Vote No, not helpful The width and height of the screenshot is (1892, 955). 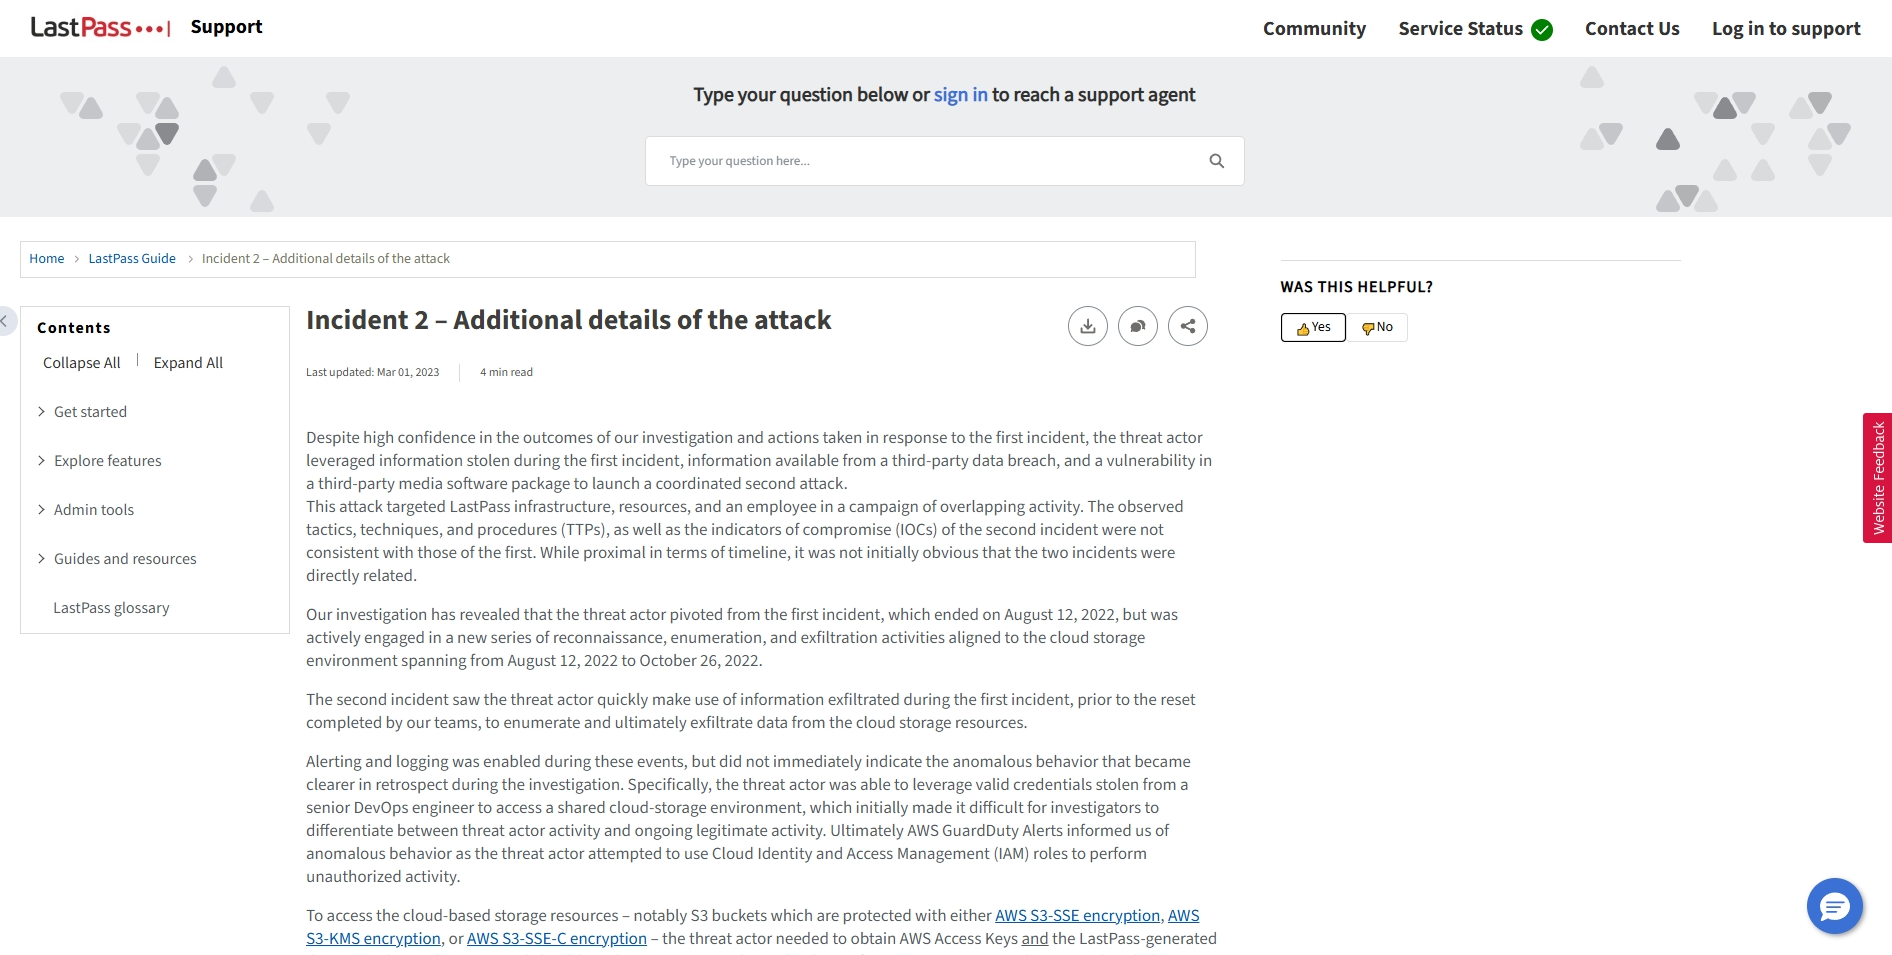1377,327
